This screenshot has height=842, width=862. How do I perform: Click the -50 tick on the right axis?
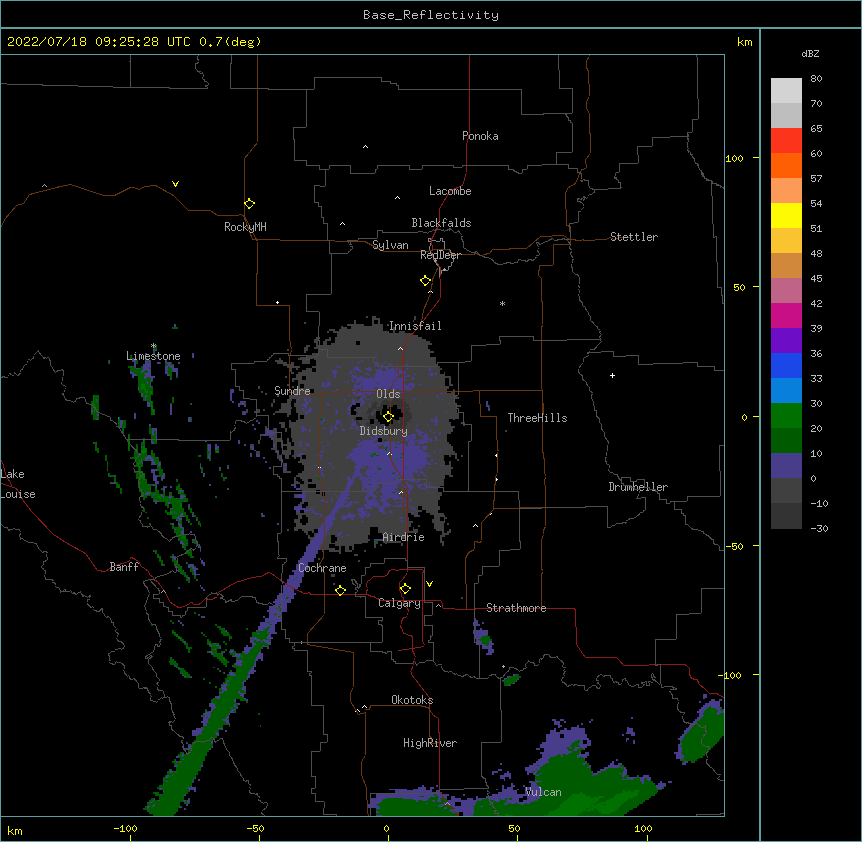[x=734, y=546]
